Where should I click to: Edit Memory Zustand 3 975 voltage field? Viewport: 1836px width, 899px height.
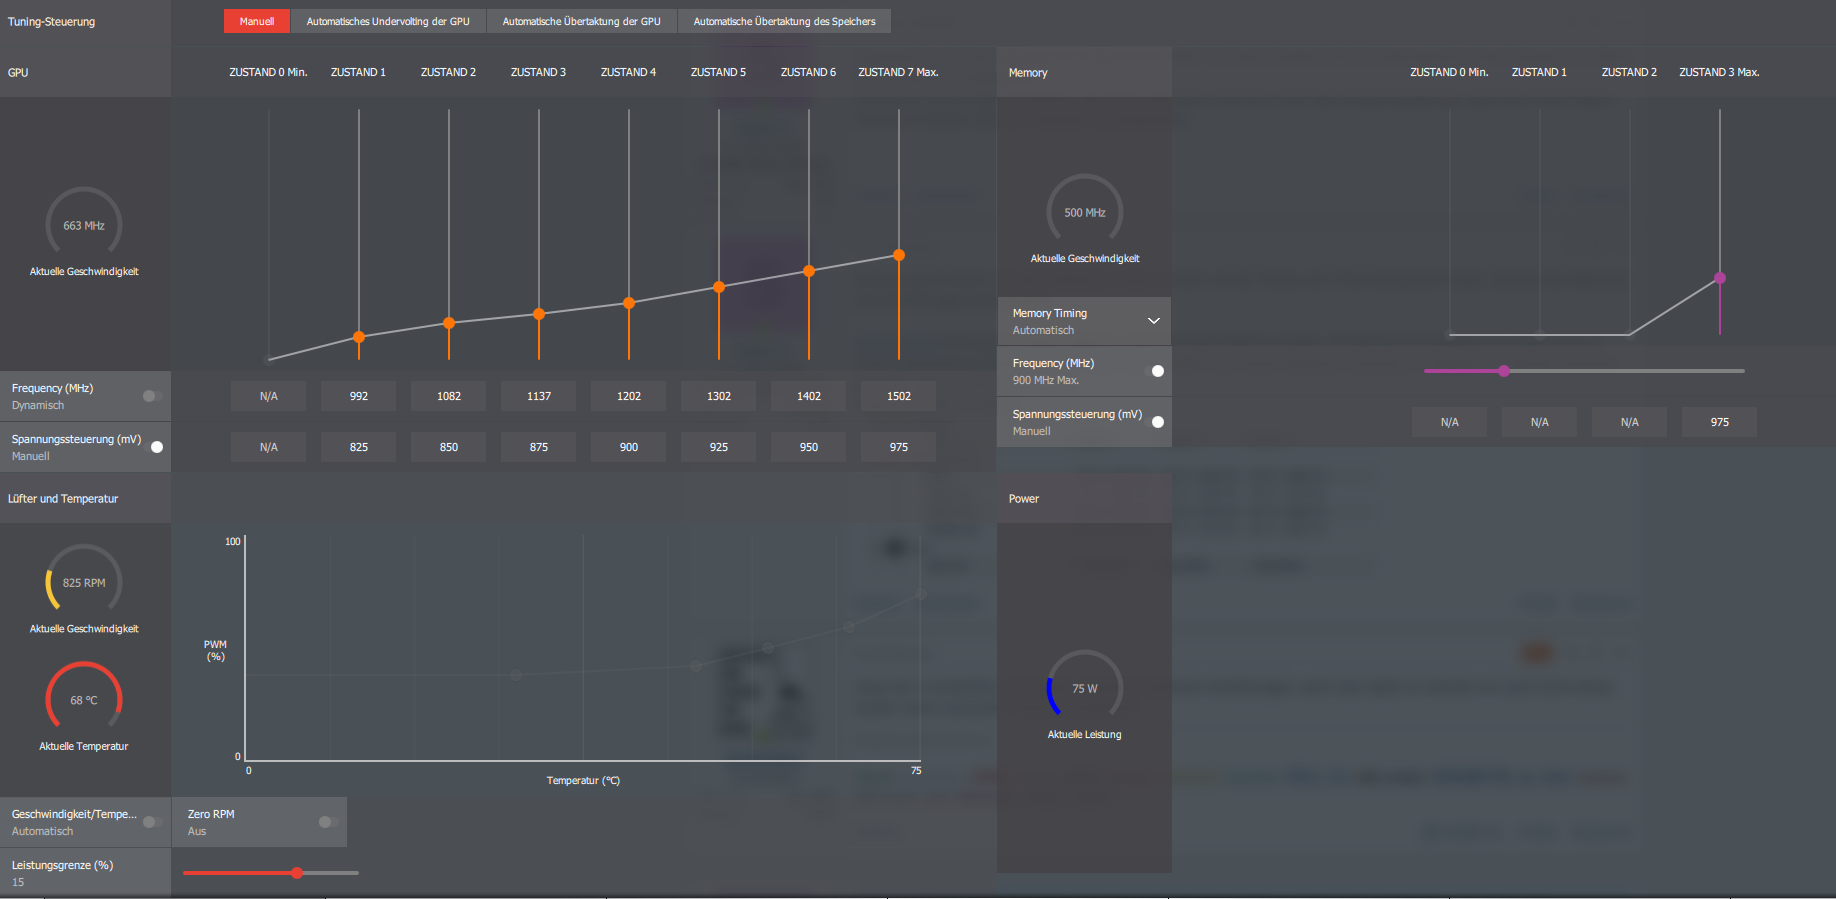coord(1720,422)
